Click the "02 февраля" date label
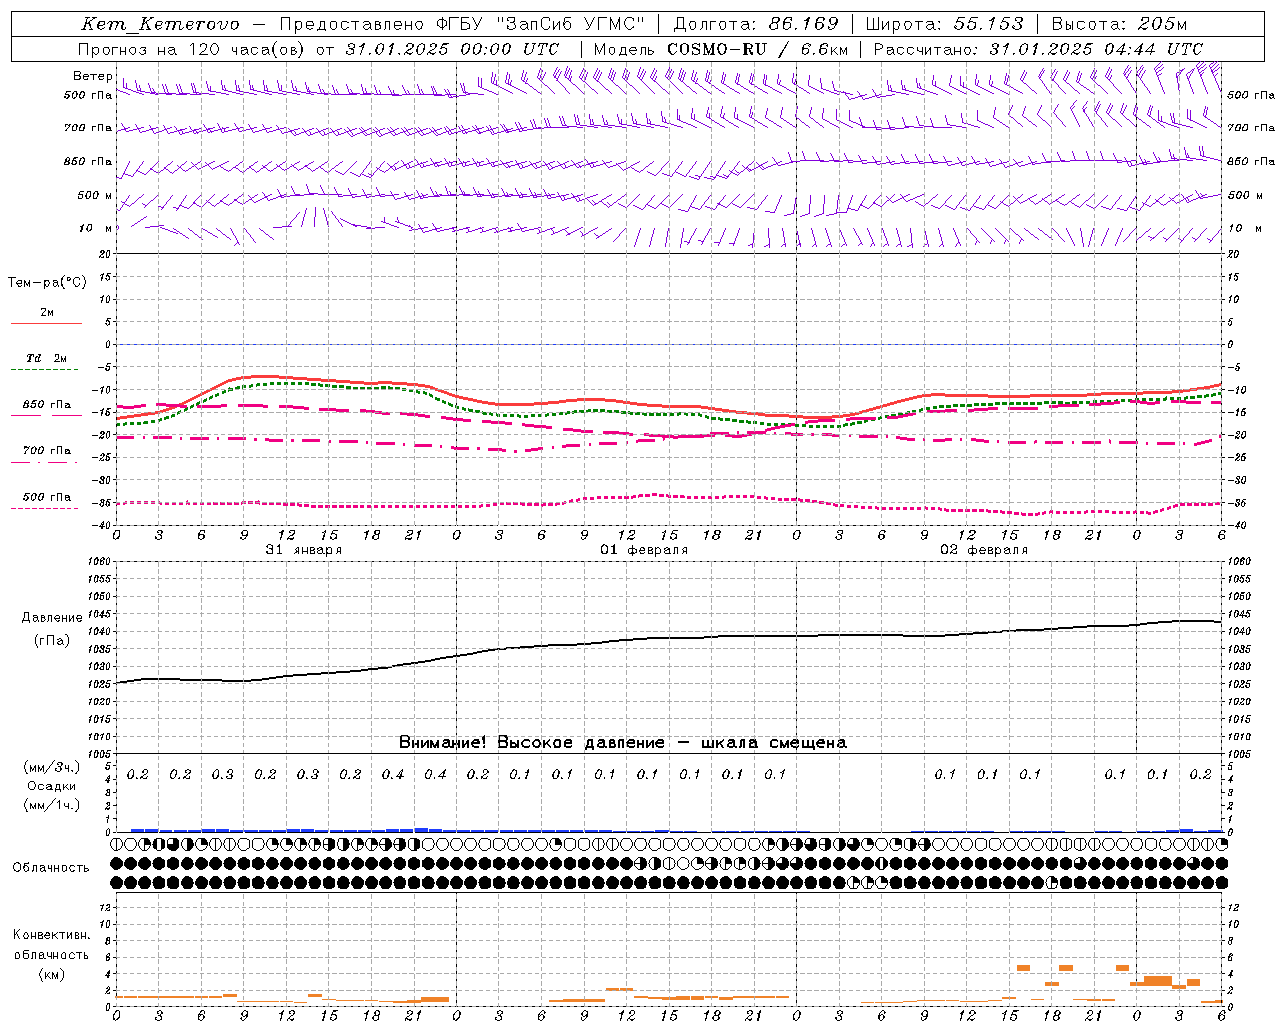The height and width of the screenshot is (1024, 1280). tap(984, 550)
